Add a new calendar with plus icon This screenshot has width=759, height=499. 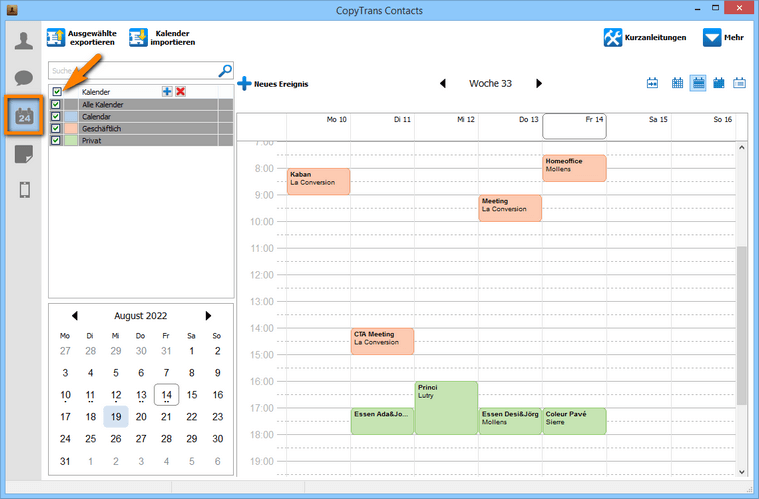point(167,91)
